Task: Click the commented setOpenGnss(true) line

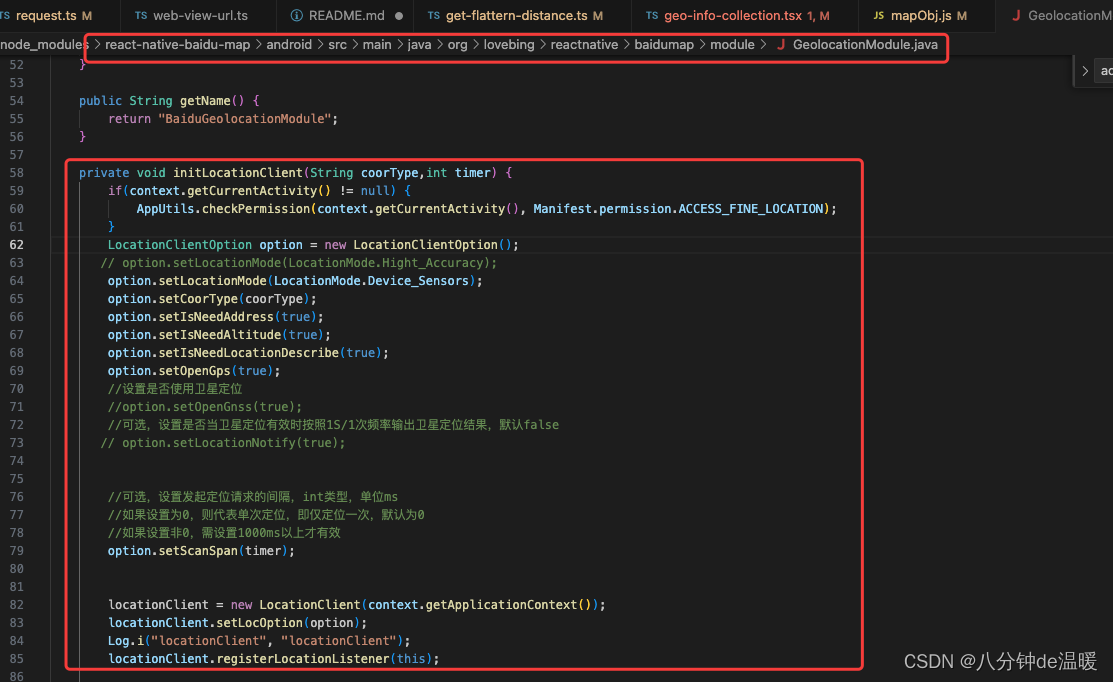Action: point(205,407)
